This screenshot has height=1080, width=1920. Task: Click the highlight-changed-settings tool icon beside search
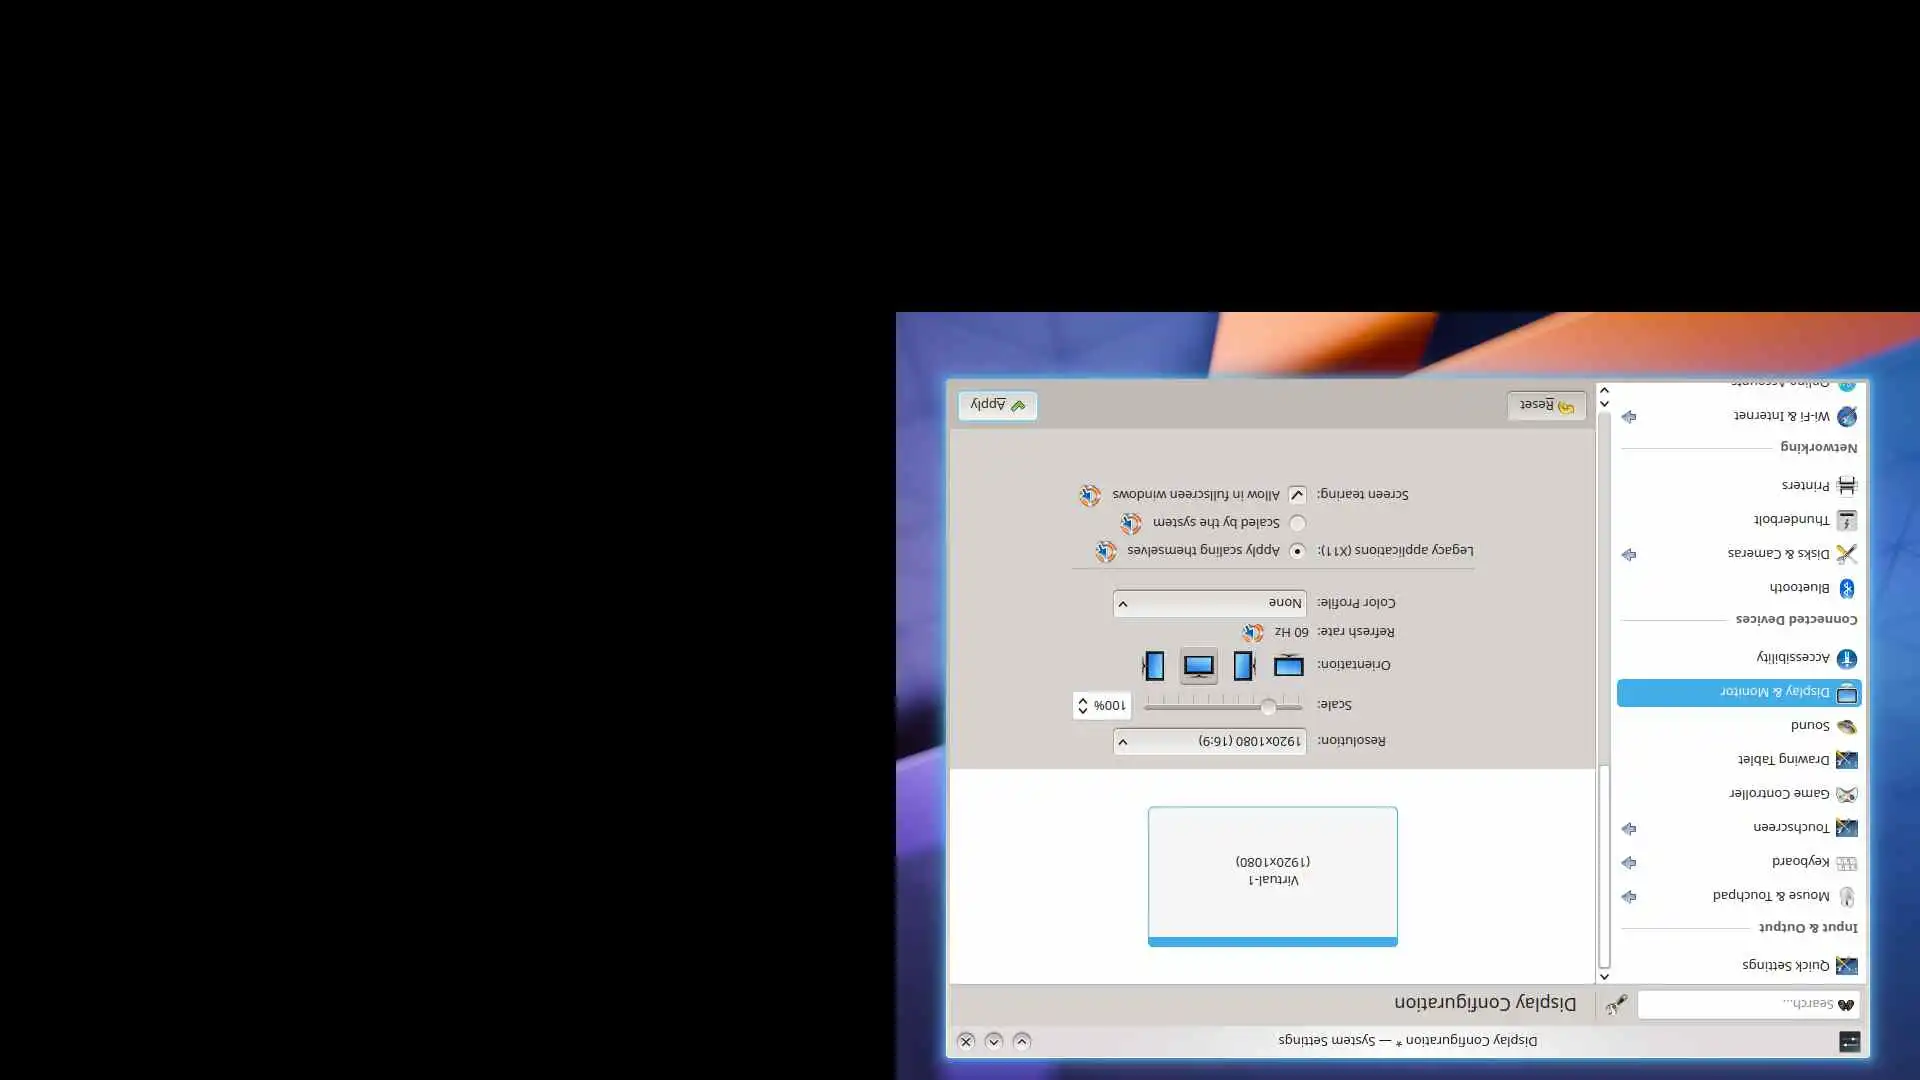[1616, 1004]
